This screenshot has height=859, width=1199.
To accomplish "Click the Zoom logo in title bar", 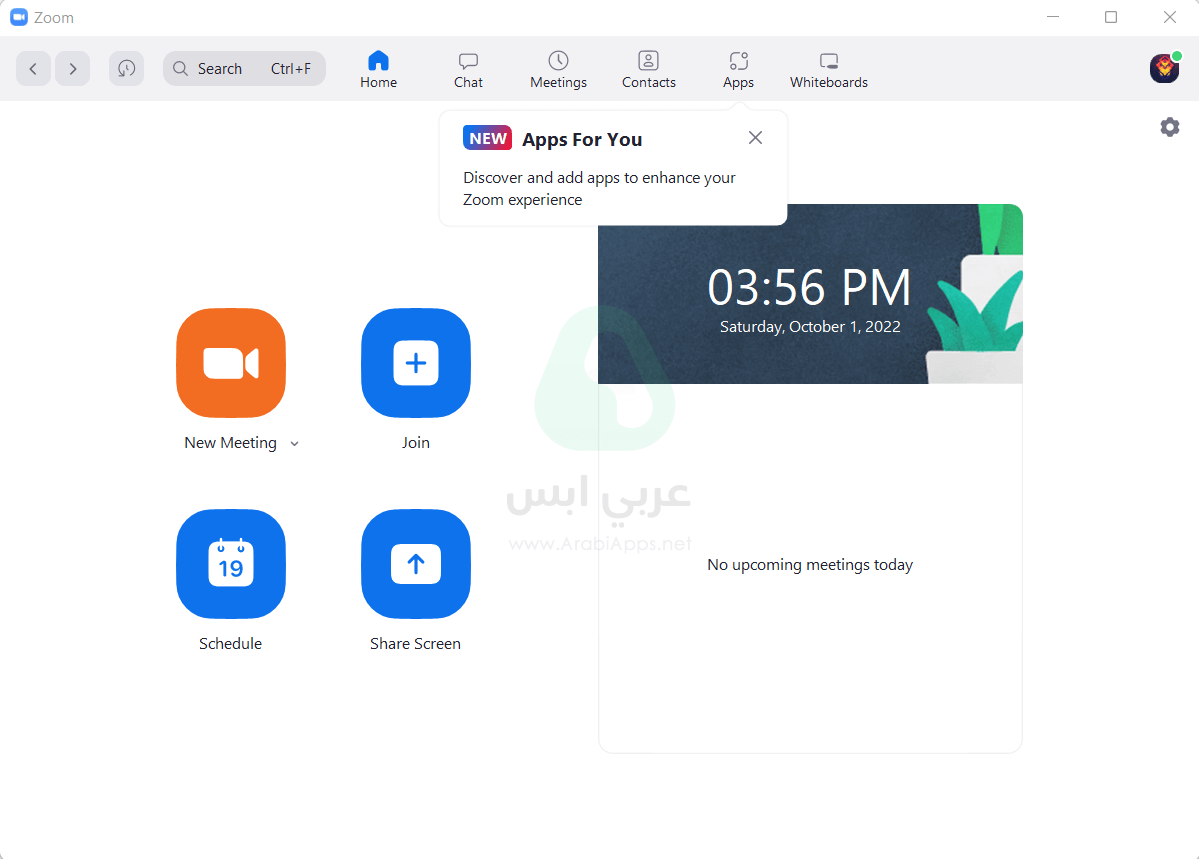I will (19, 17).
